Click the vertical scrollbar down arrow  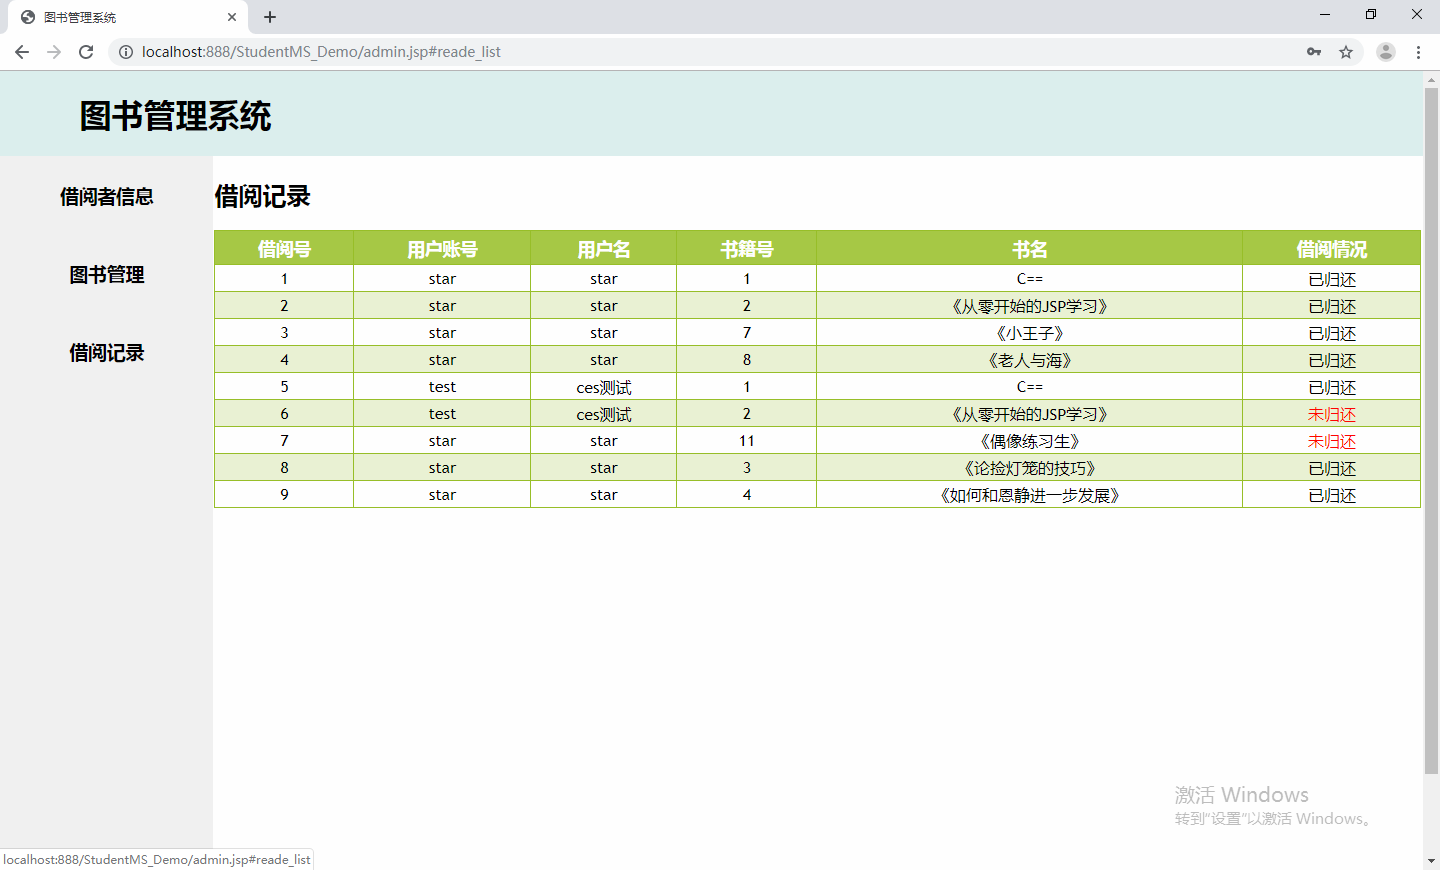pos(1431,860)
